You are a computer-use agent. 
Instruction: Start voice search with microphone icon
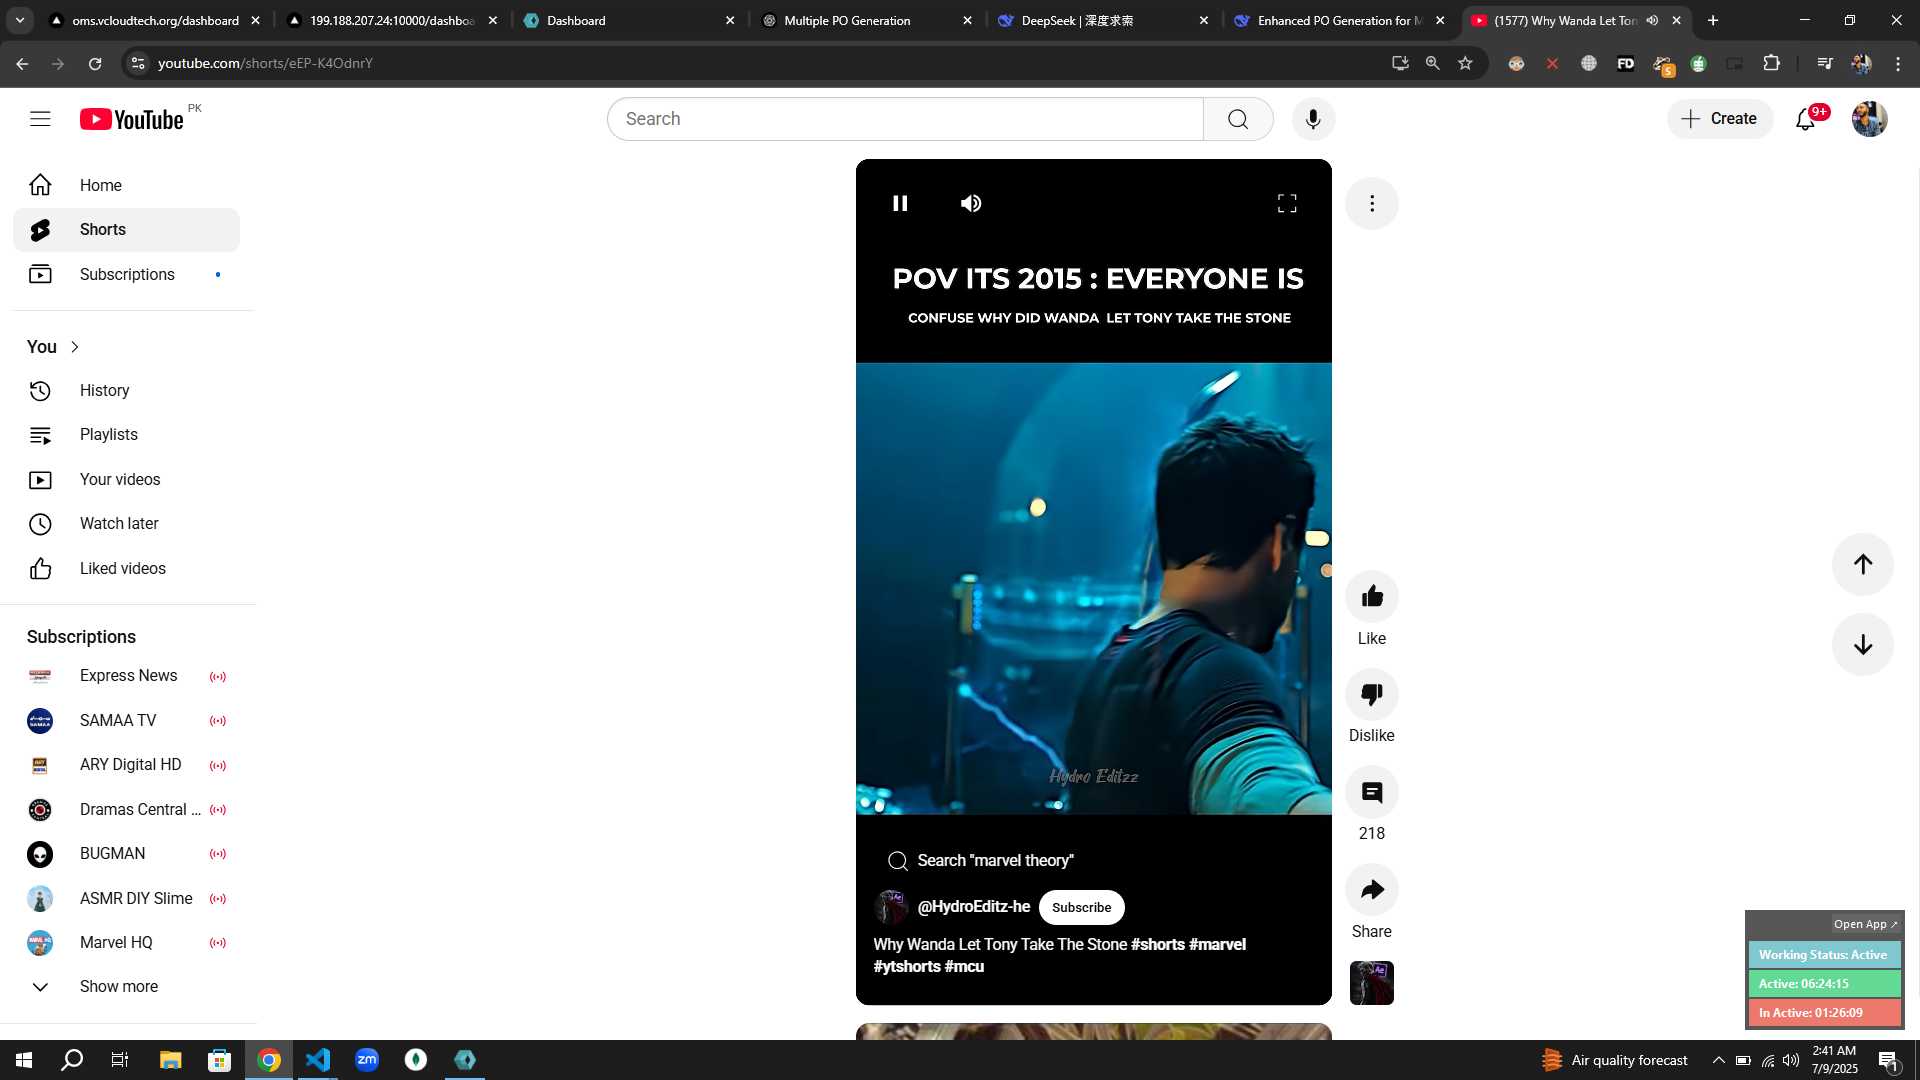[1313, 119]
